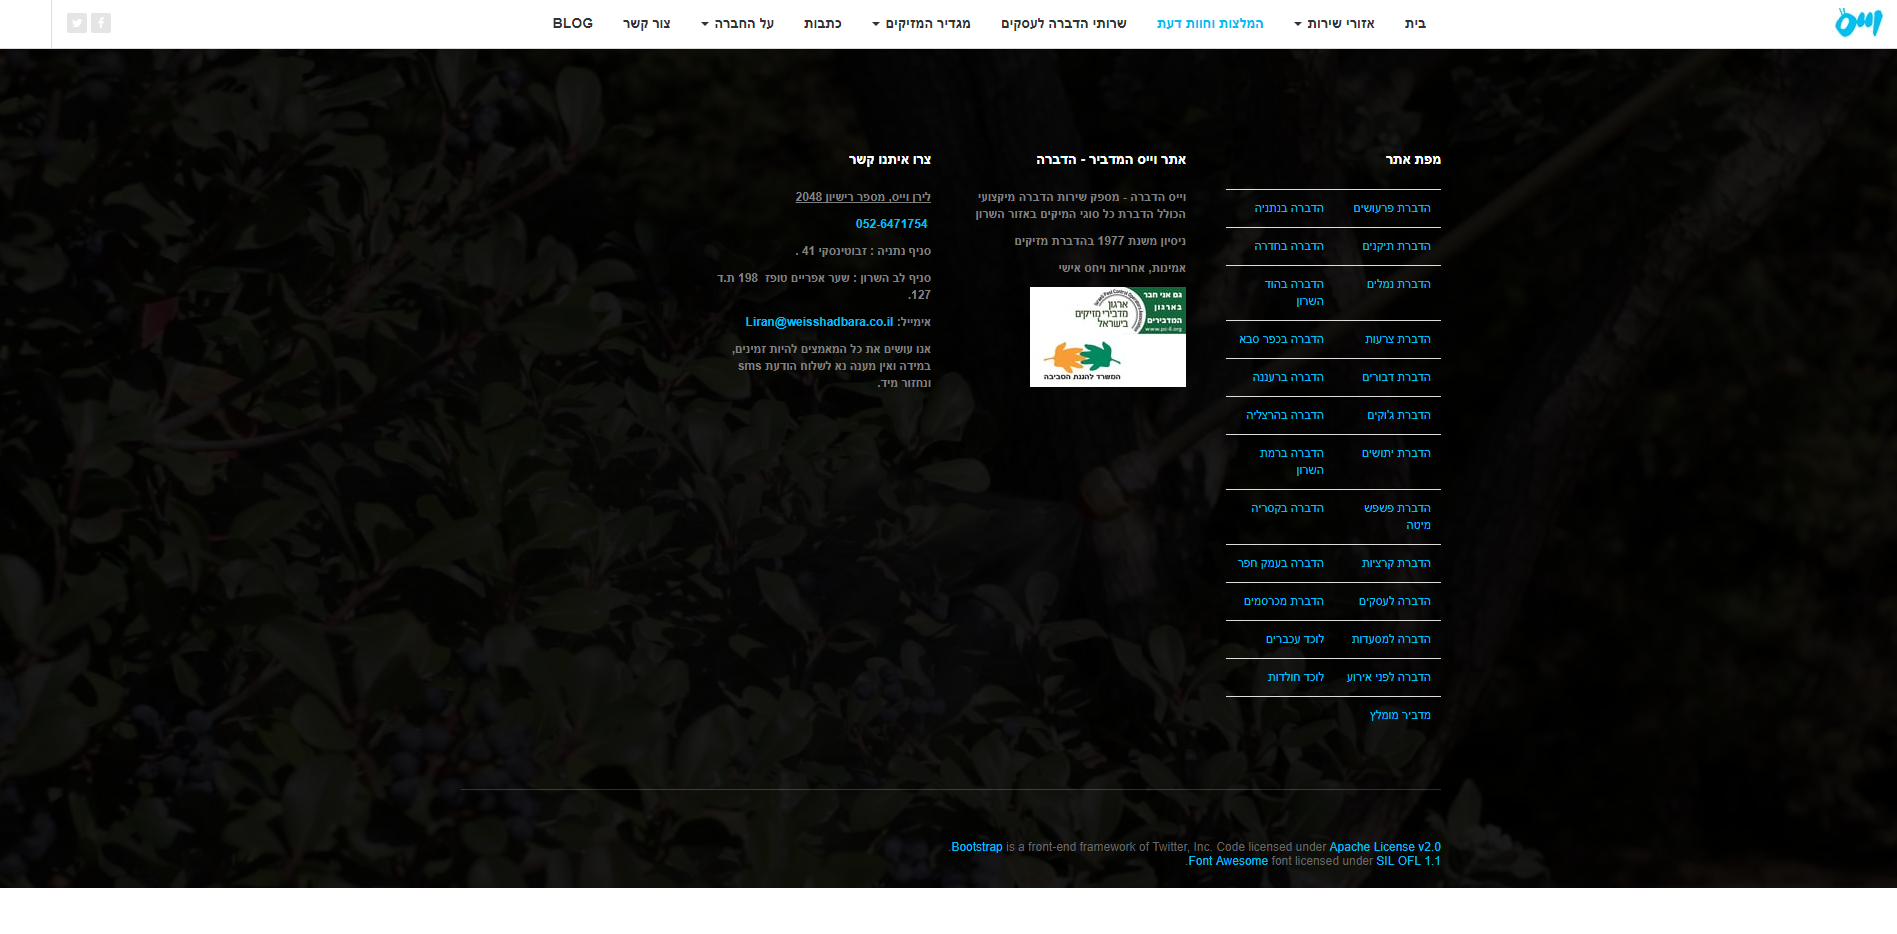The height and width of the screenshot is (934, 1897).
Task: Open the לוכד עכברים link
Action: pos(1295,639)
